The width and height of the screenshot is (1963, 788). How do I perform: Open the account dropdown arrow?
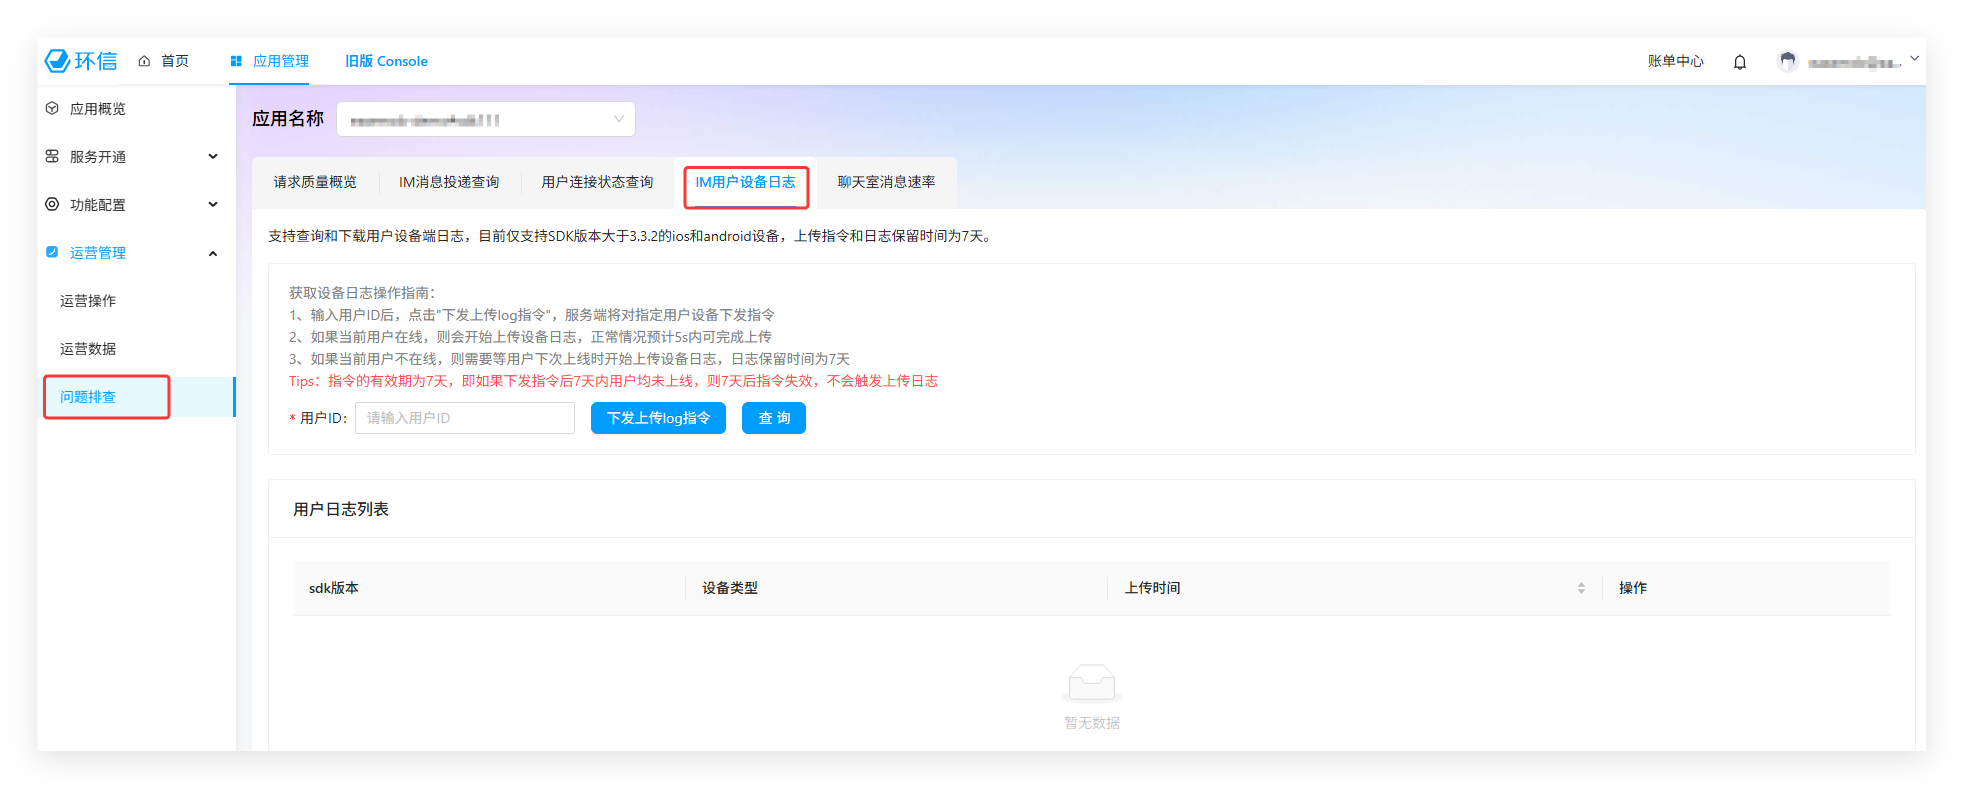[x=1914, y=59]
